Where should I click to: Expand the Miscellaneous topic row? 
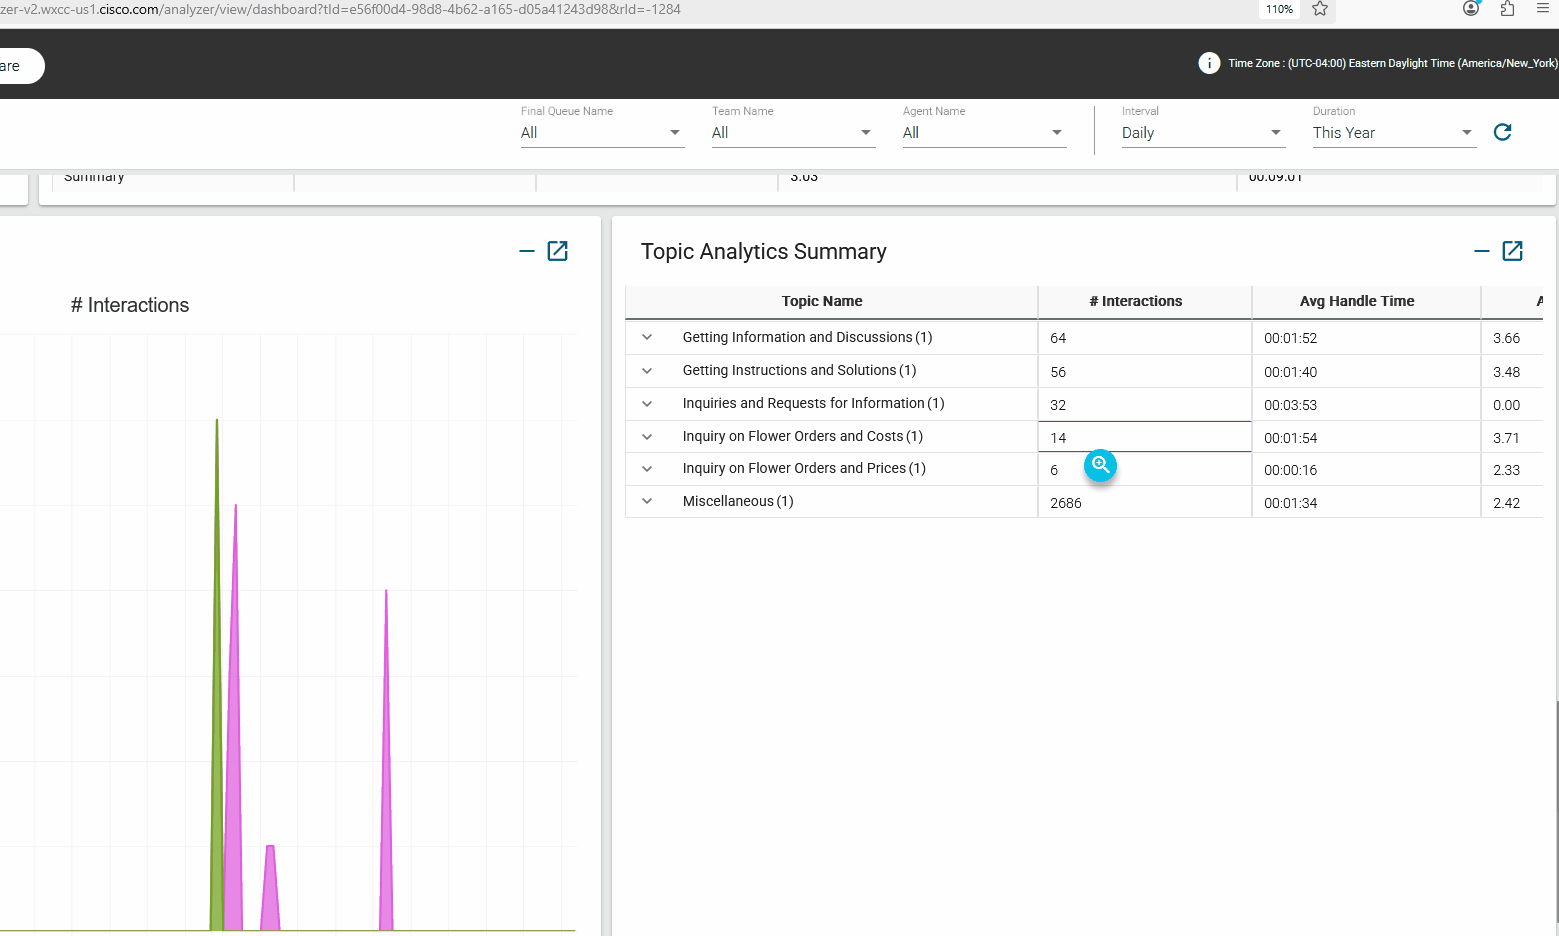(x=647, y=502)
